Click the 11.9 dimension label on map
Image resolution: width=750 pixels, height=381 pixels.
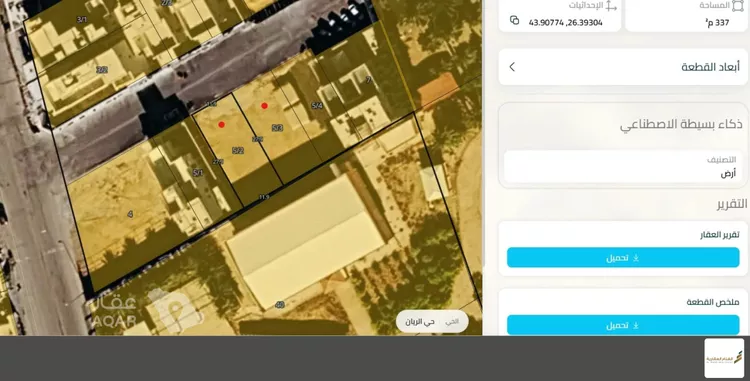264,197
